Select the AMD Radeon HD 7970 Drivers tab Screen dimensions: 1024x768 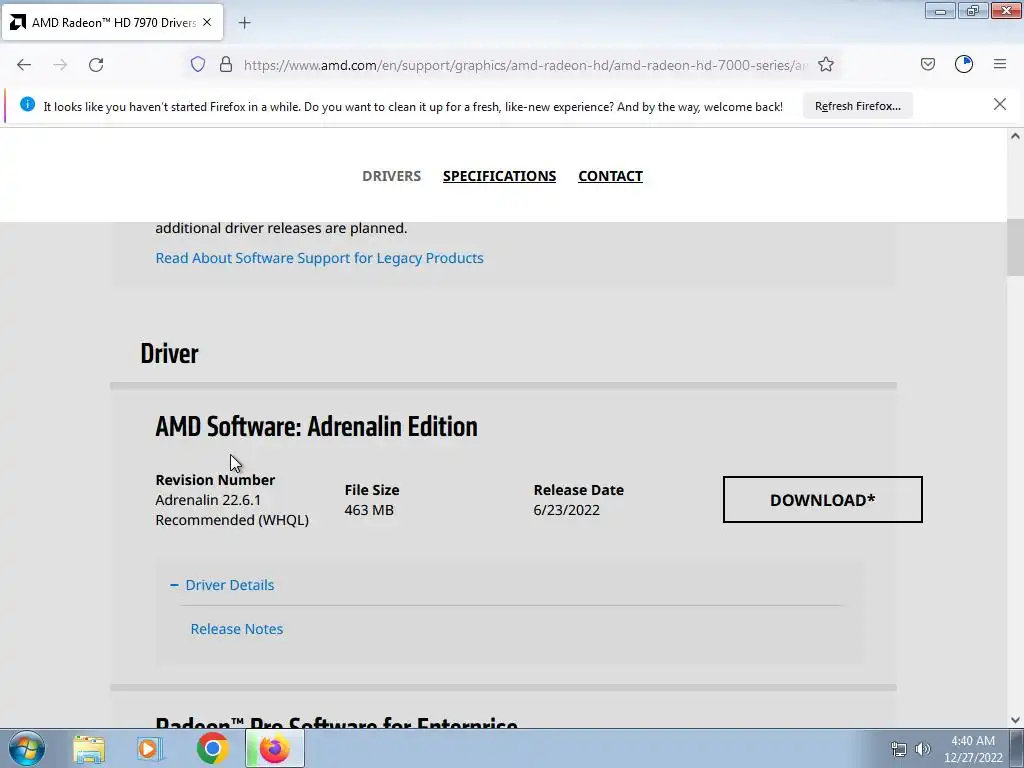click(x=112, y=22)
